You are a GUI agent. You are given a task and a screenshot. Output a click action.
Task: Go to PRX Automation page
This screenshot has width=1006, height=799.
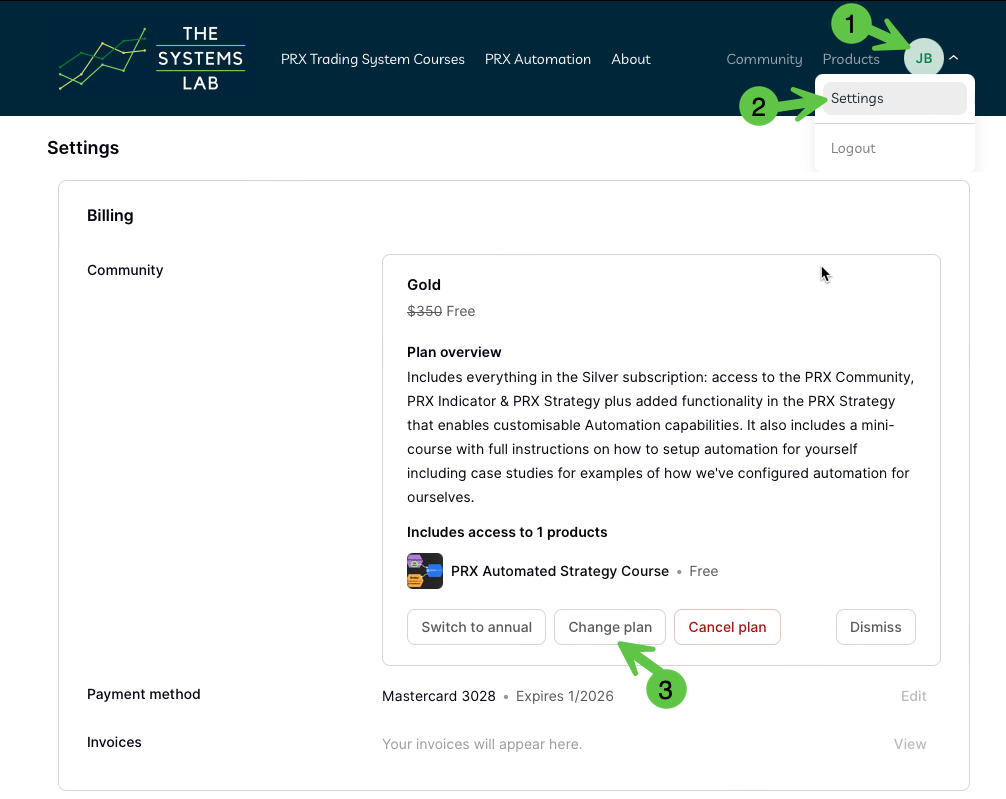coord(538,59)
